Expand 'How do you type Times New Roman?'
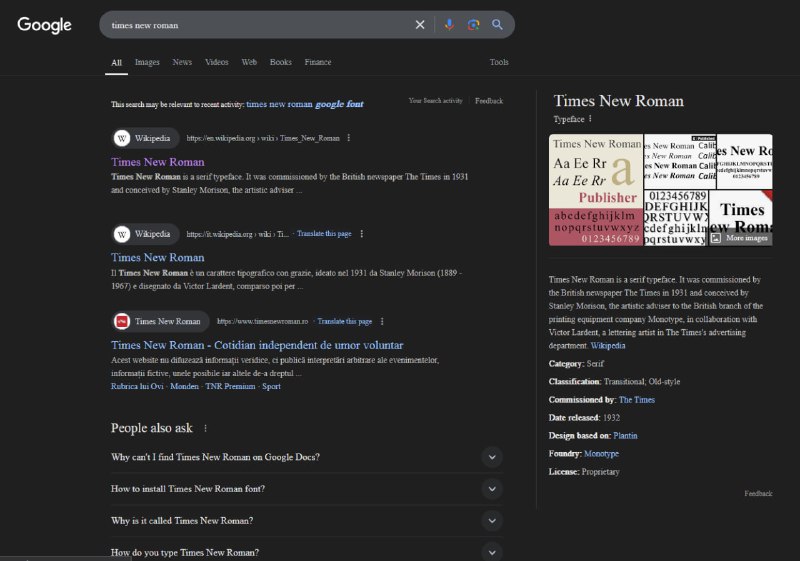The width and height of the screenshot is (800, 561). click(x=307, y=552)
